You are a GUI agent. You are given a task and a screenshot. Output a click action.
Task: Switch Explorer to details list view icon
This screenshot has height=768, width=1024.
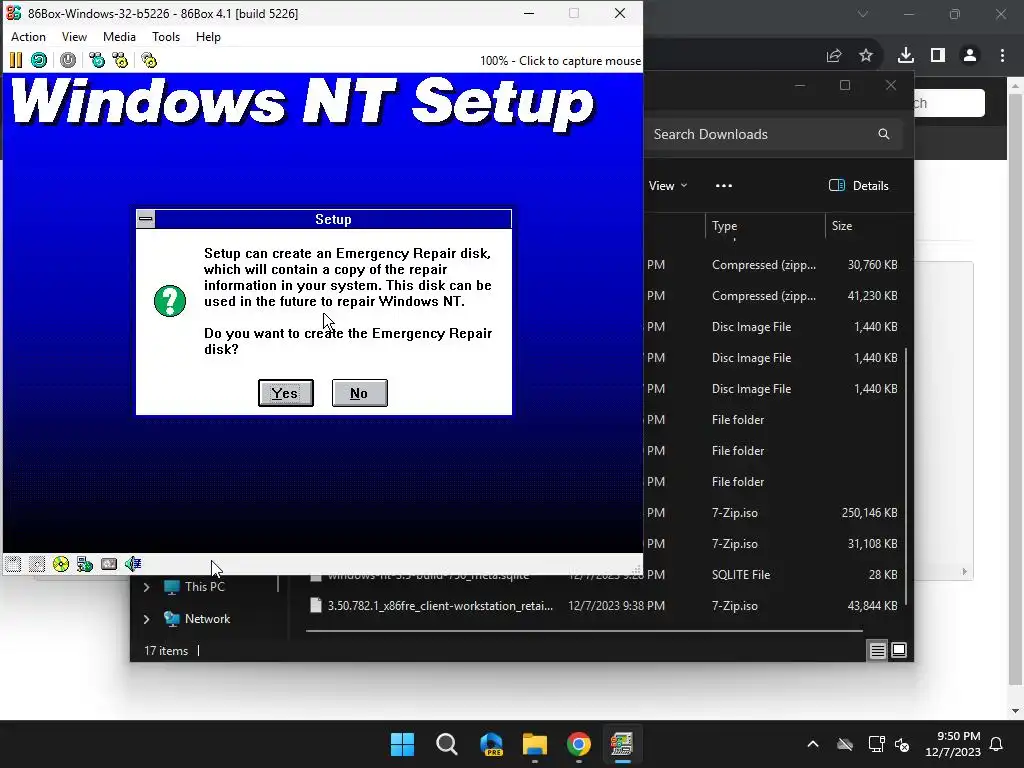click(878, 650)
